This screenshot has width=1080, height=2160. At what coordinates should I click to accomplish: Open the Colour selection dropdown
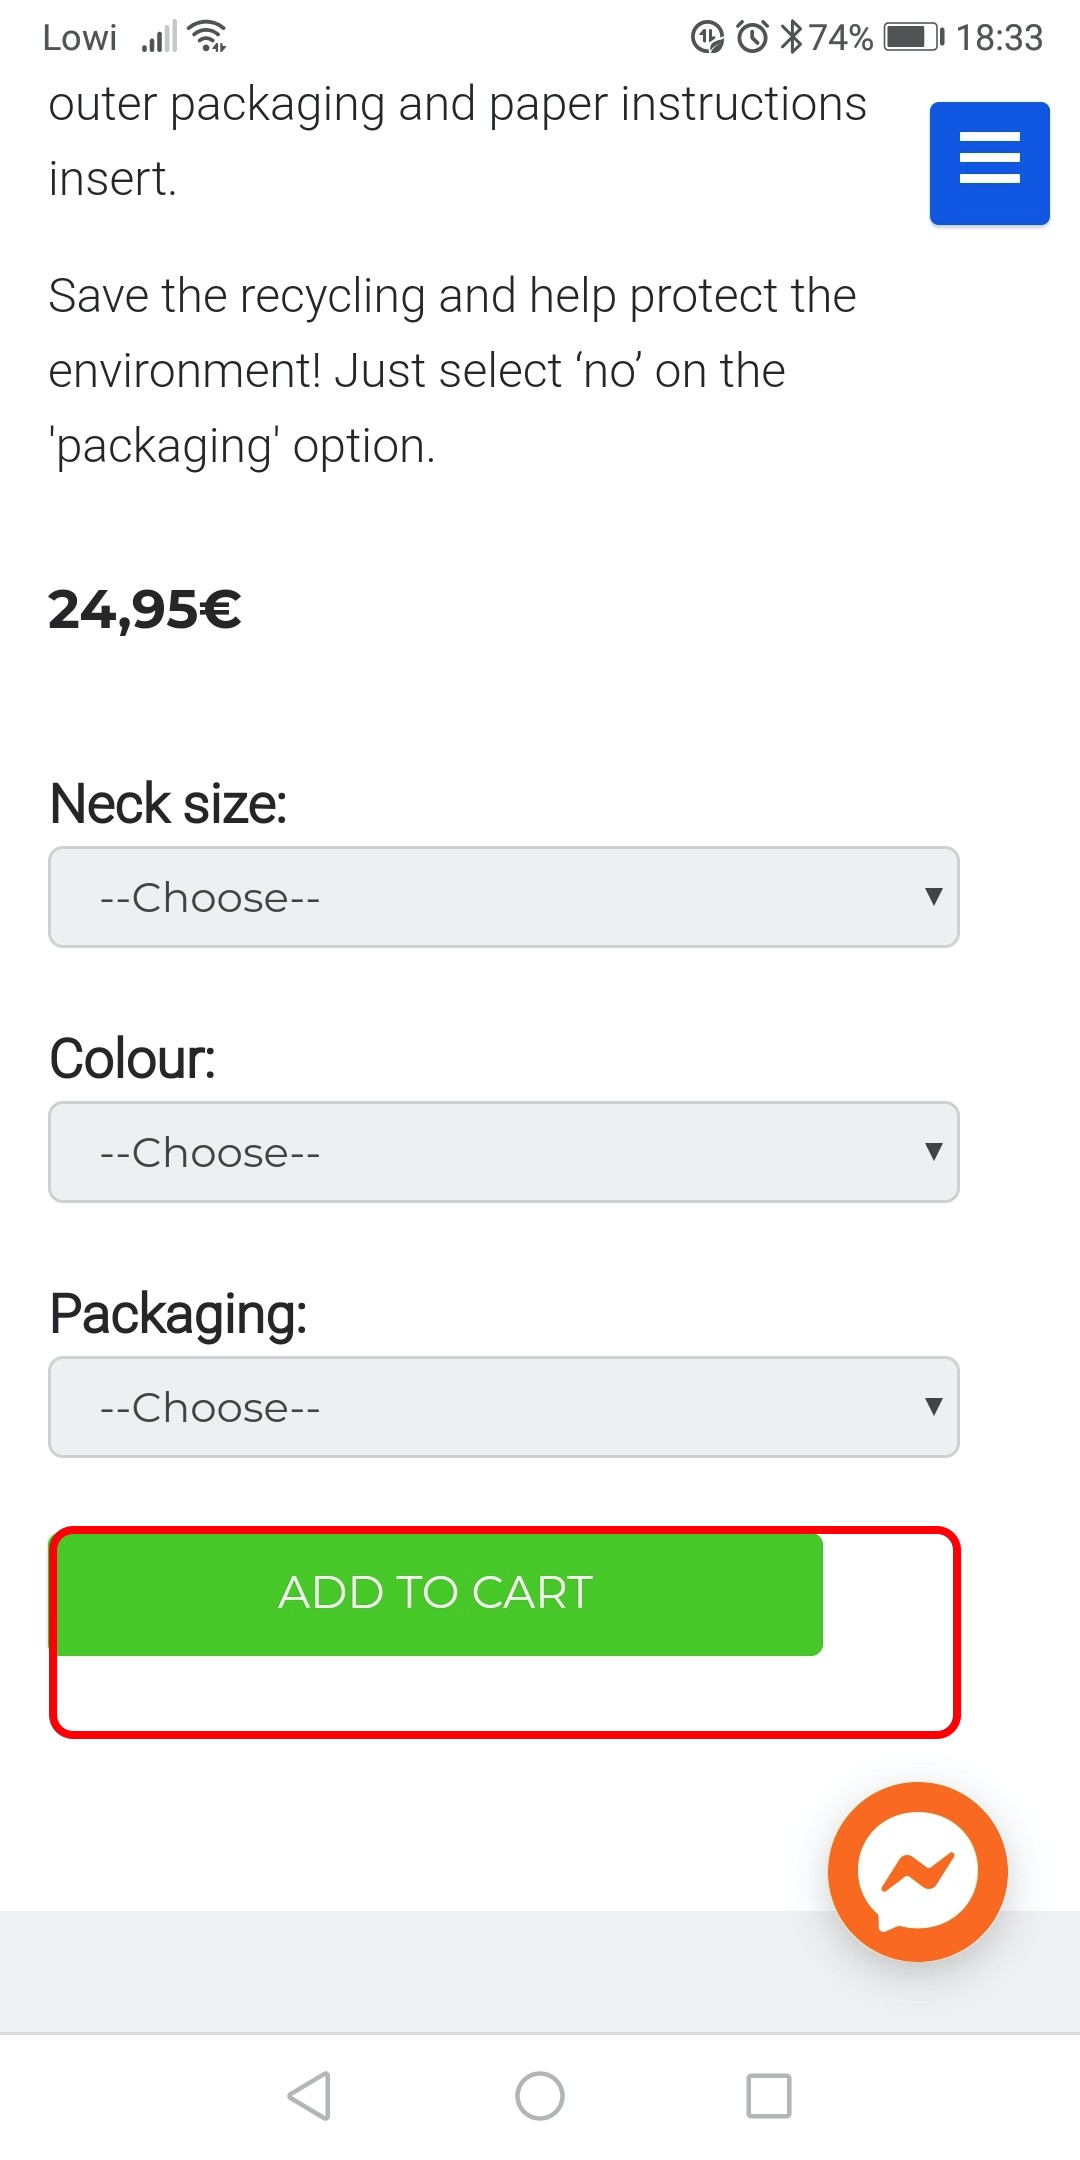(504, 1152)
